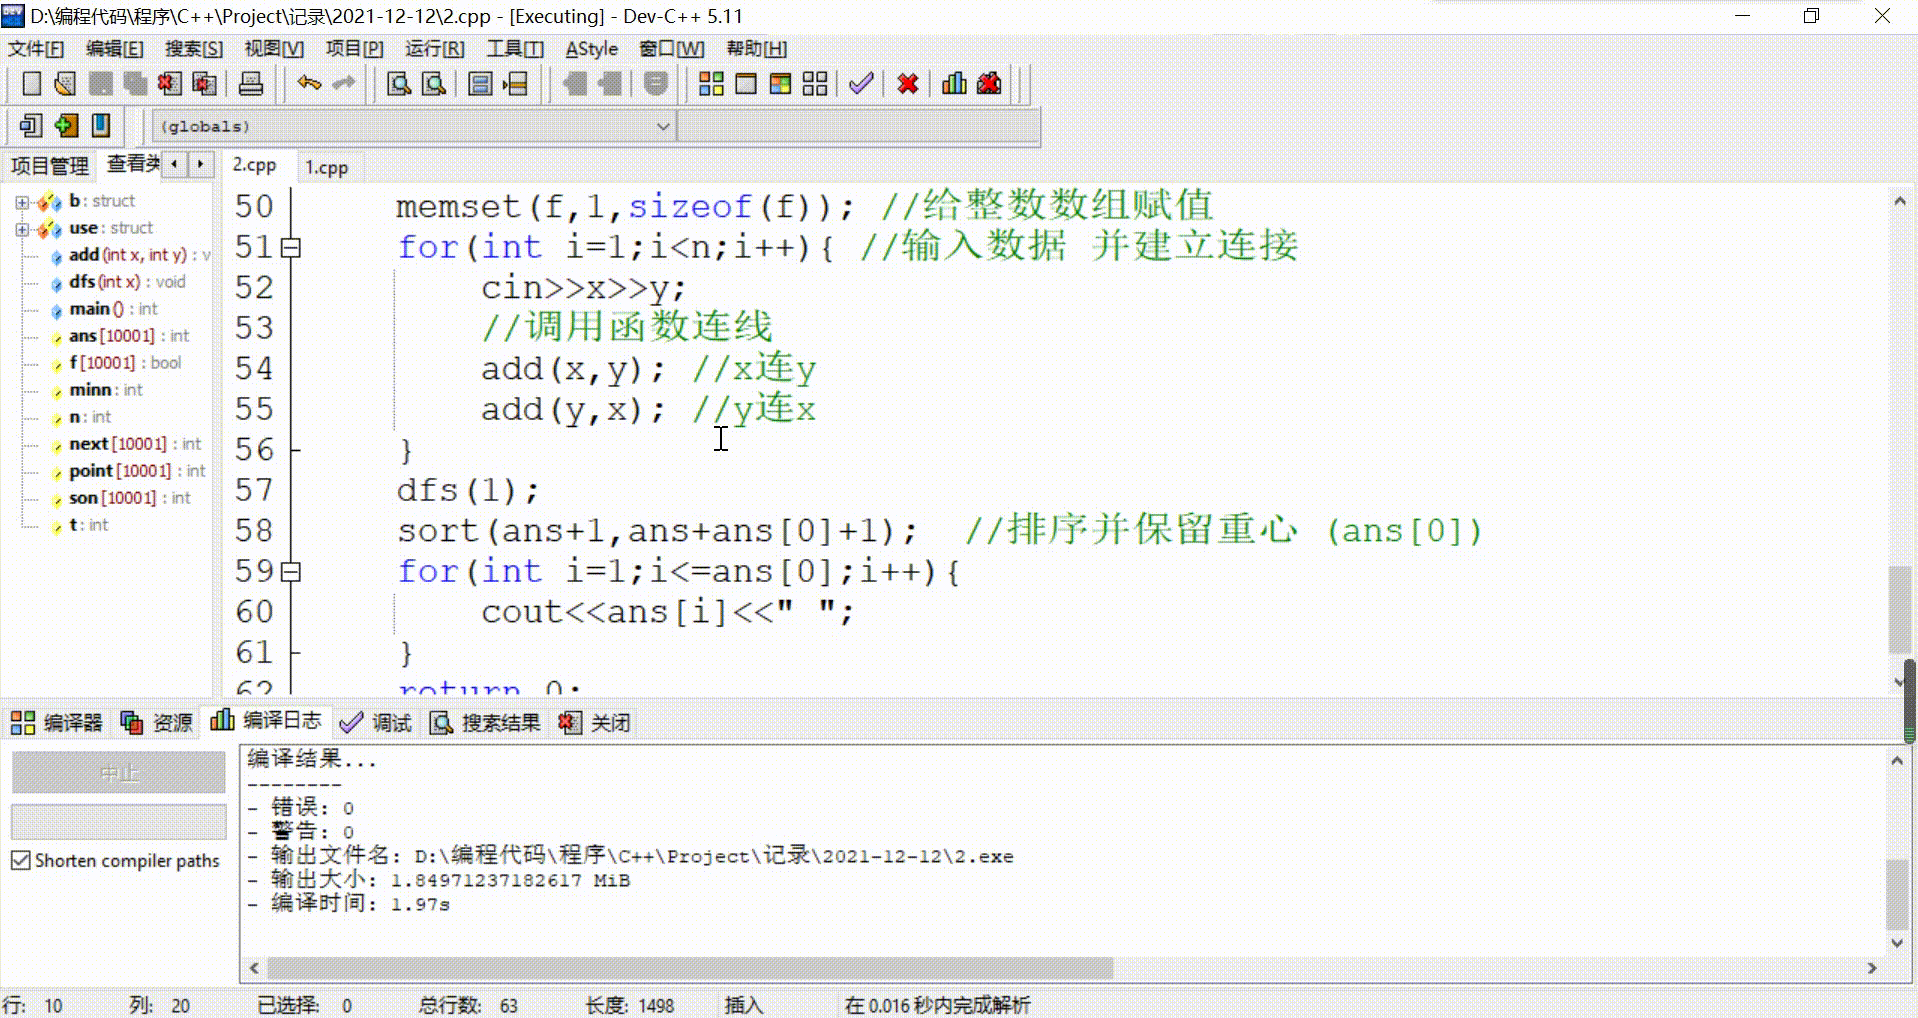Click the 关闭 bottom panel tab

(x=595, y=723)
